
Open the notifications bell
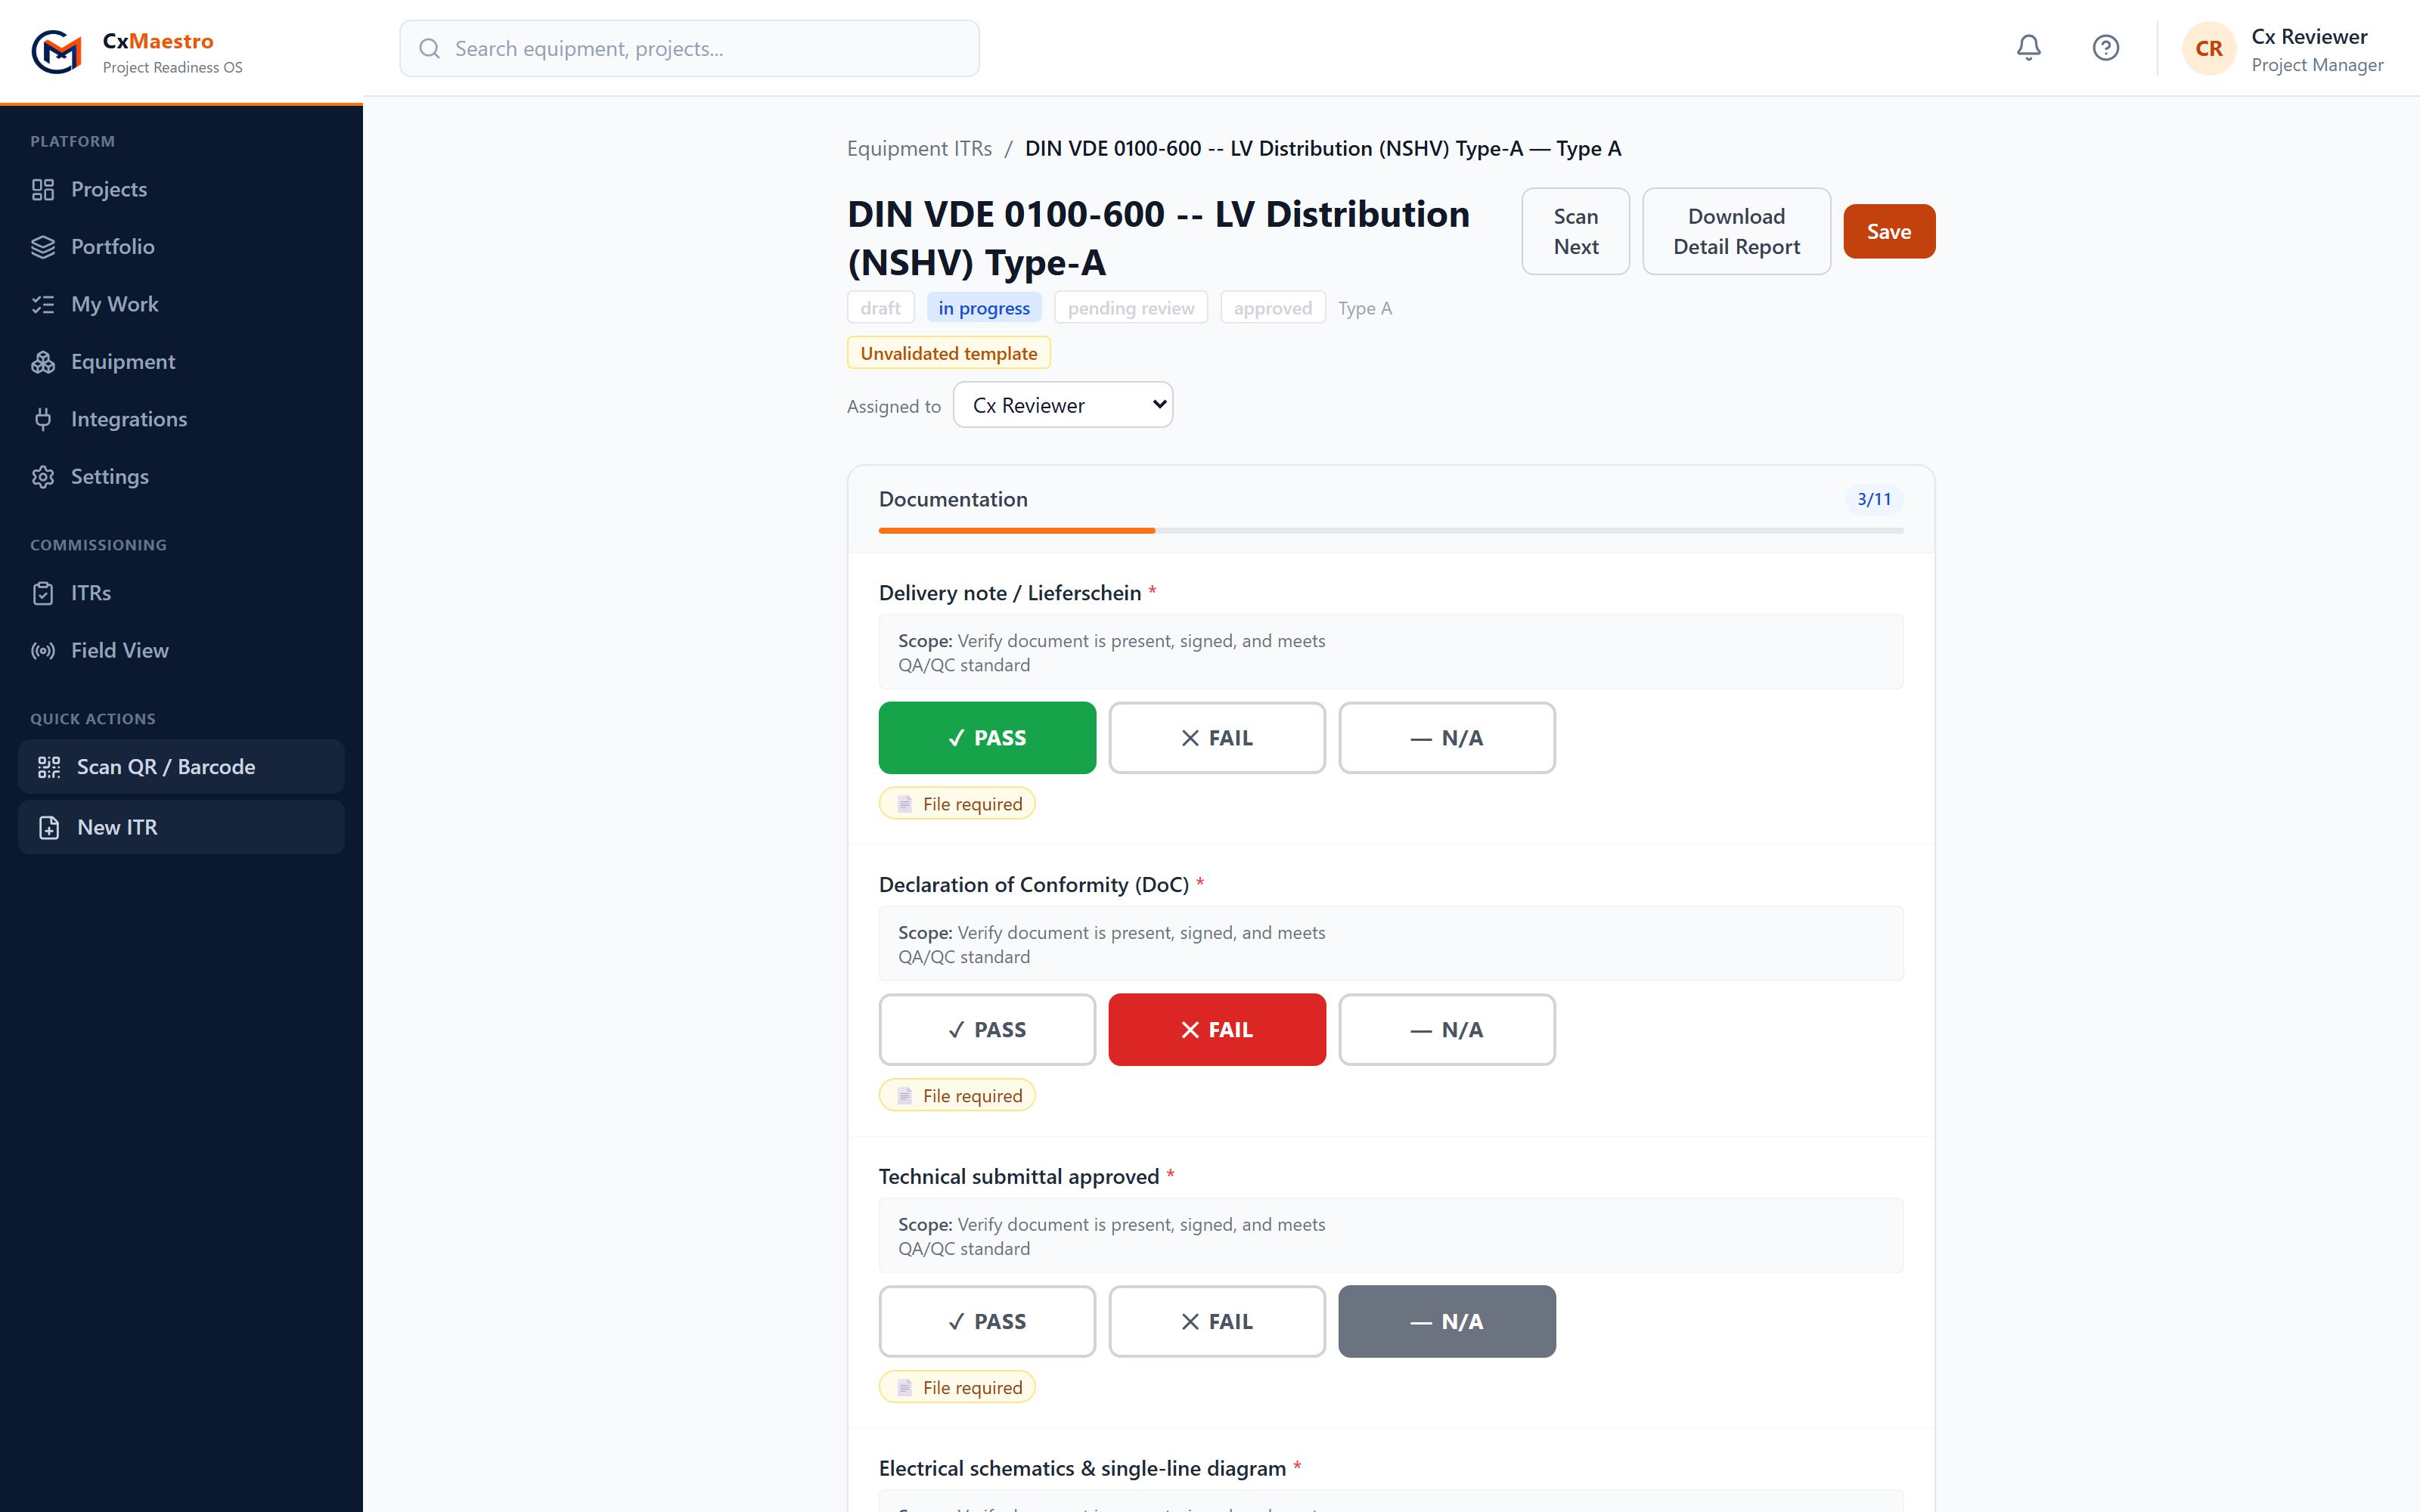pos(2028,48)
